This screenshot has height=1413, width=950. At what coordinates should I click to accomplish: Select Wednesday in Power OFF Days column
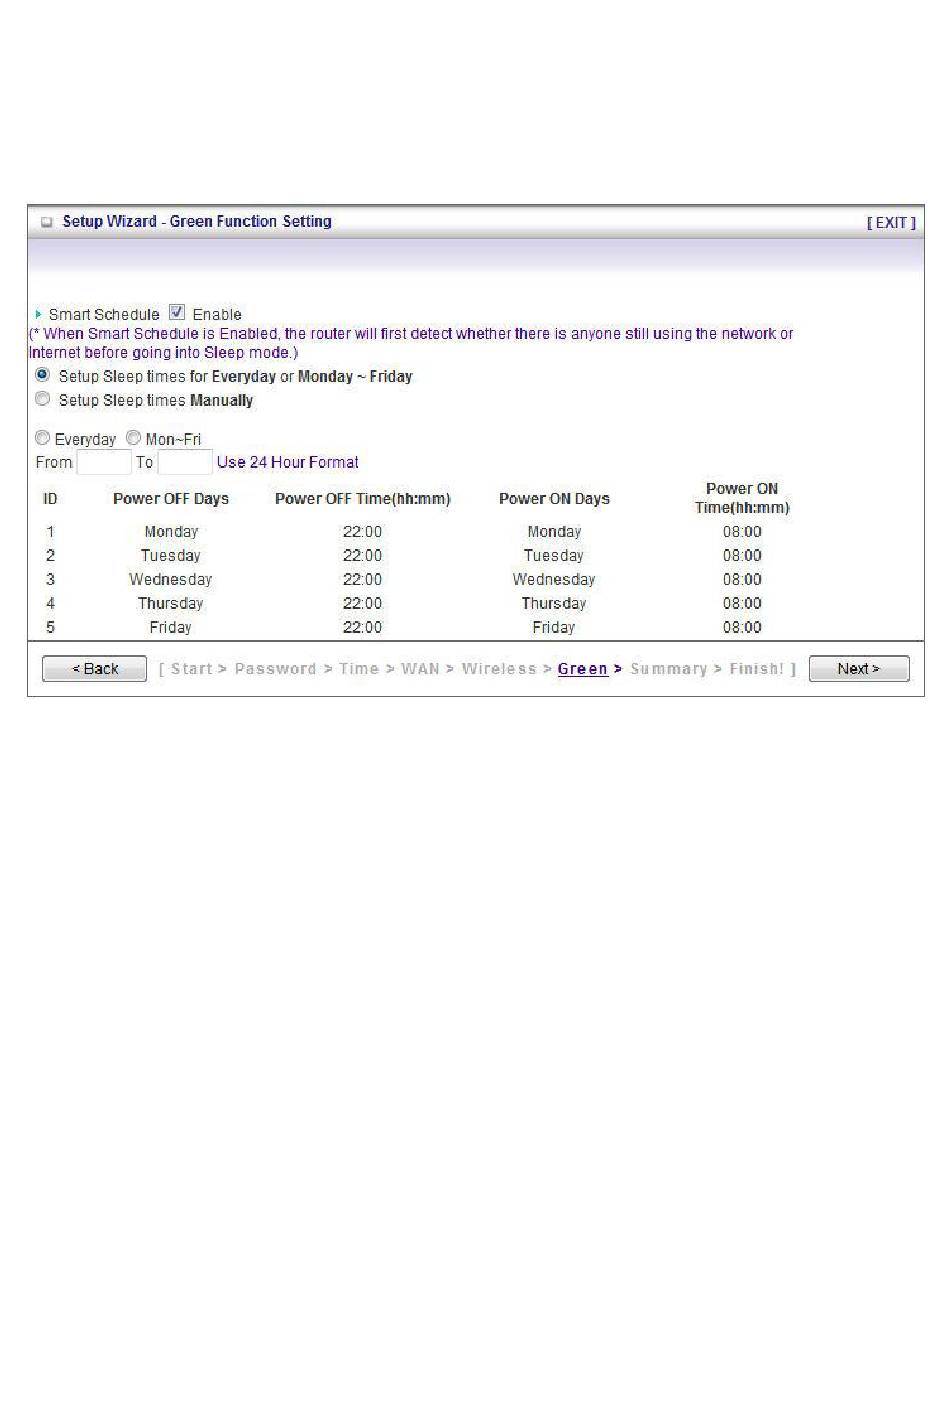170,580
